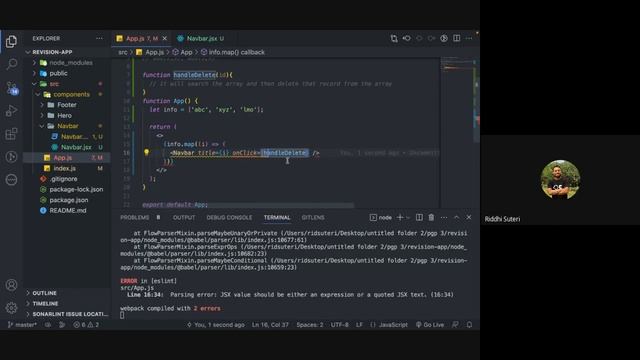Select the TERMINAL panel tab
This screenshot has height=360, width=640.
[x=277, y=218]
